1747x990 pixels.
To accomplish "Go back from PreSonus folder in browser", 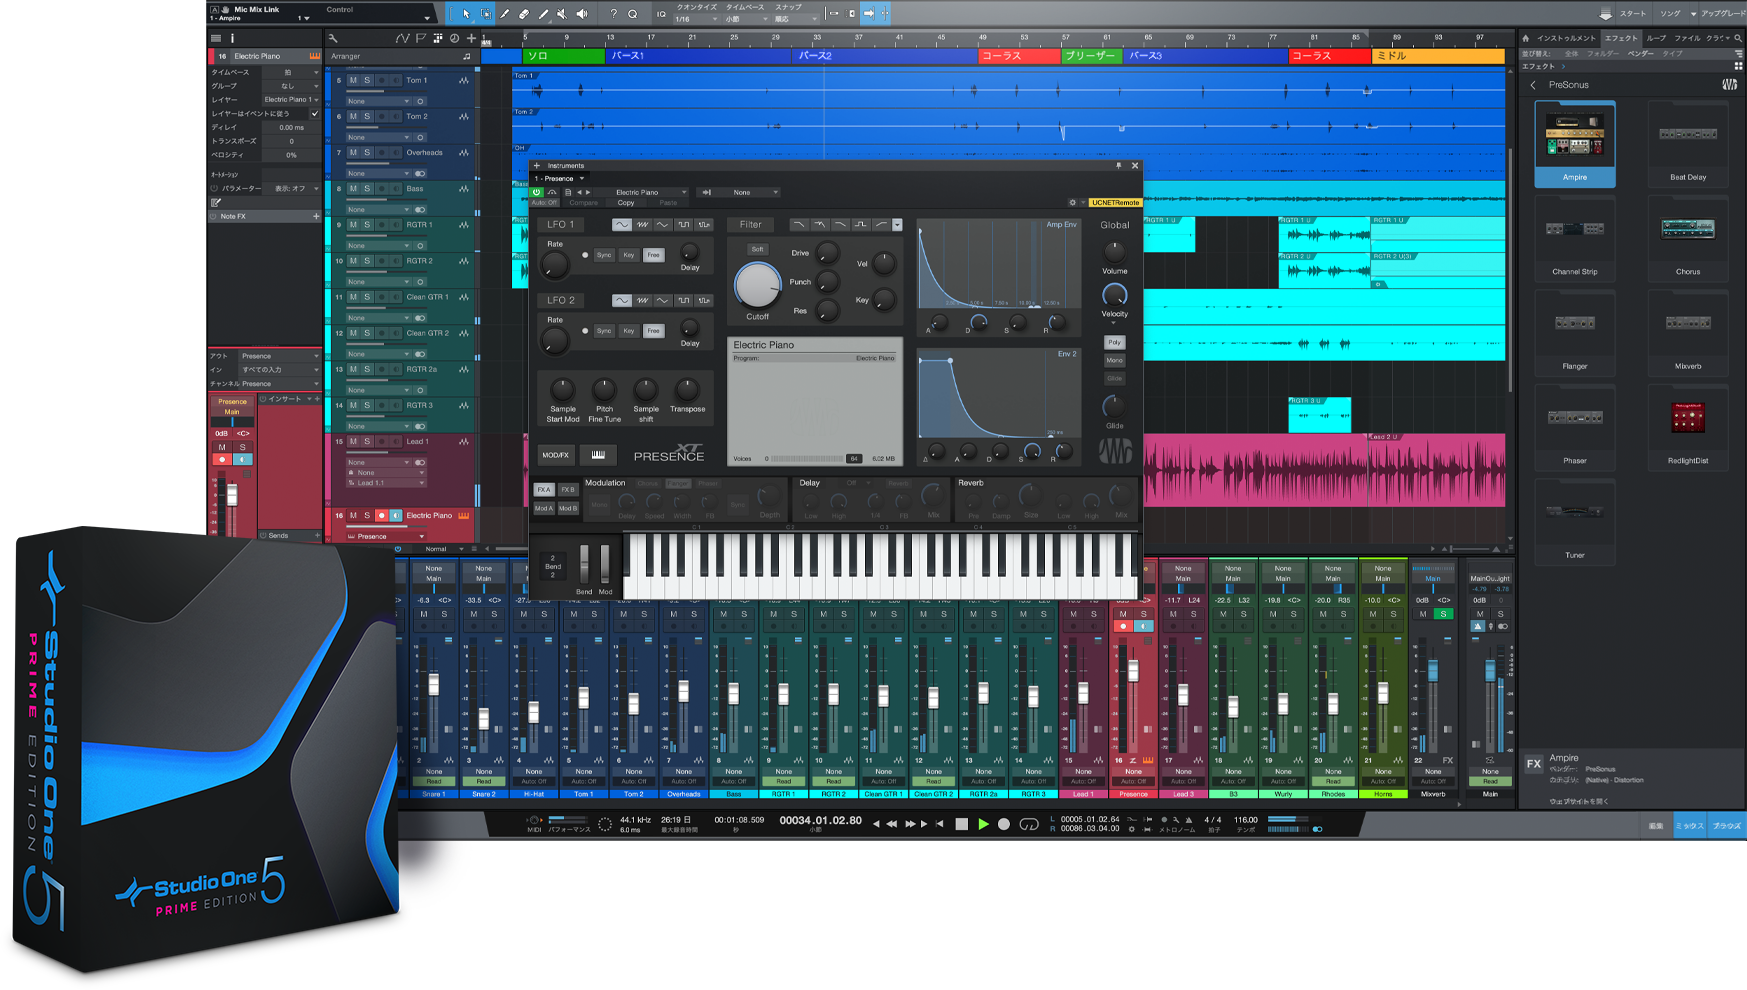I will 1533,85.
